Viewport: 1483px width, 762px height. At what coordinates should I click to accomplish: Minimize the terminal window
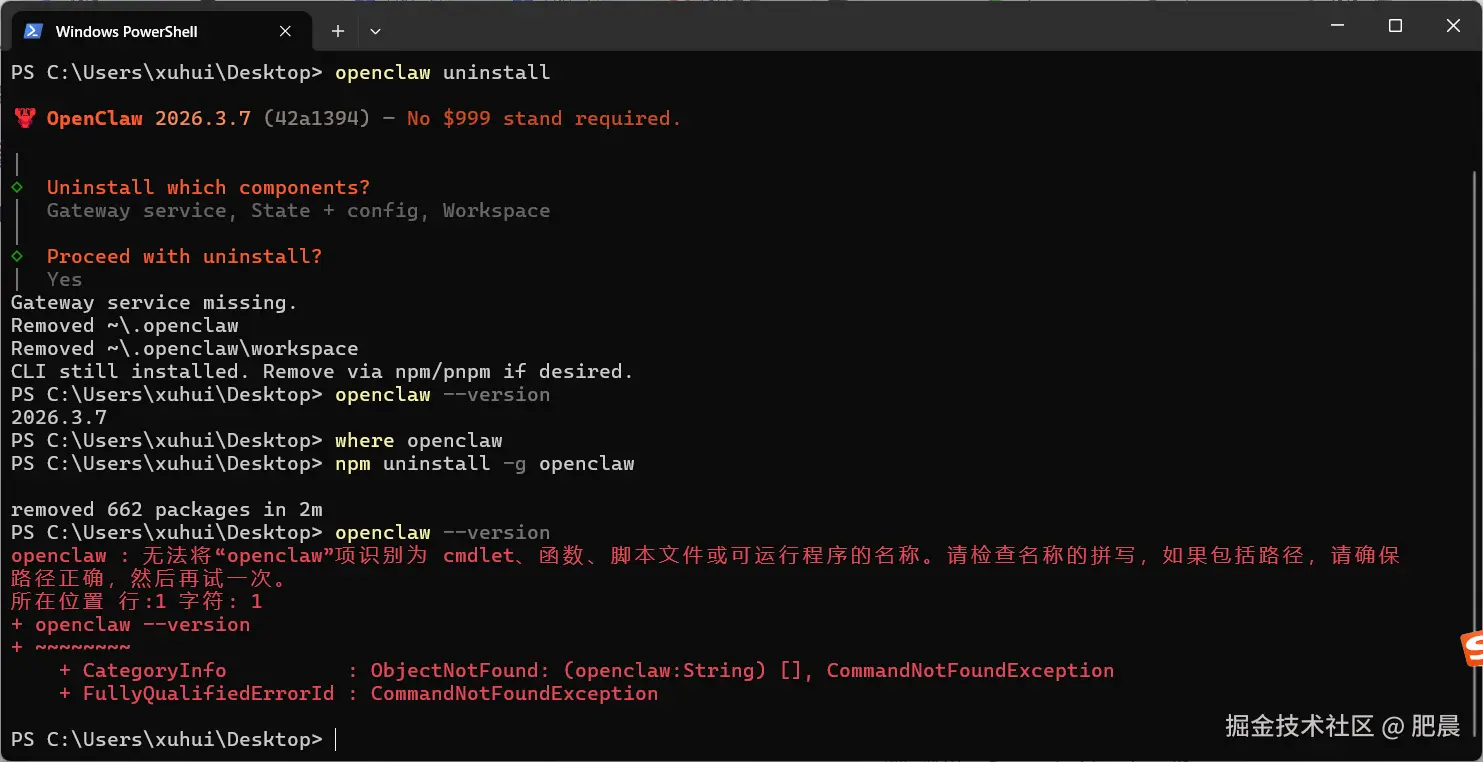(1337, 26)
